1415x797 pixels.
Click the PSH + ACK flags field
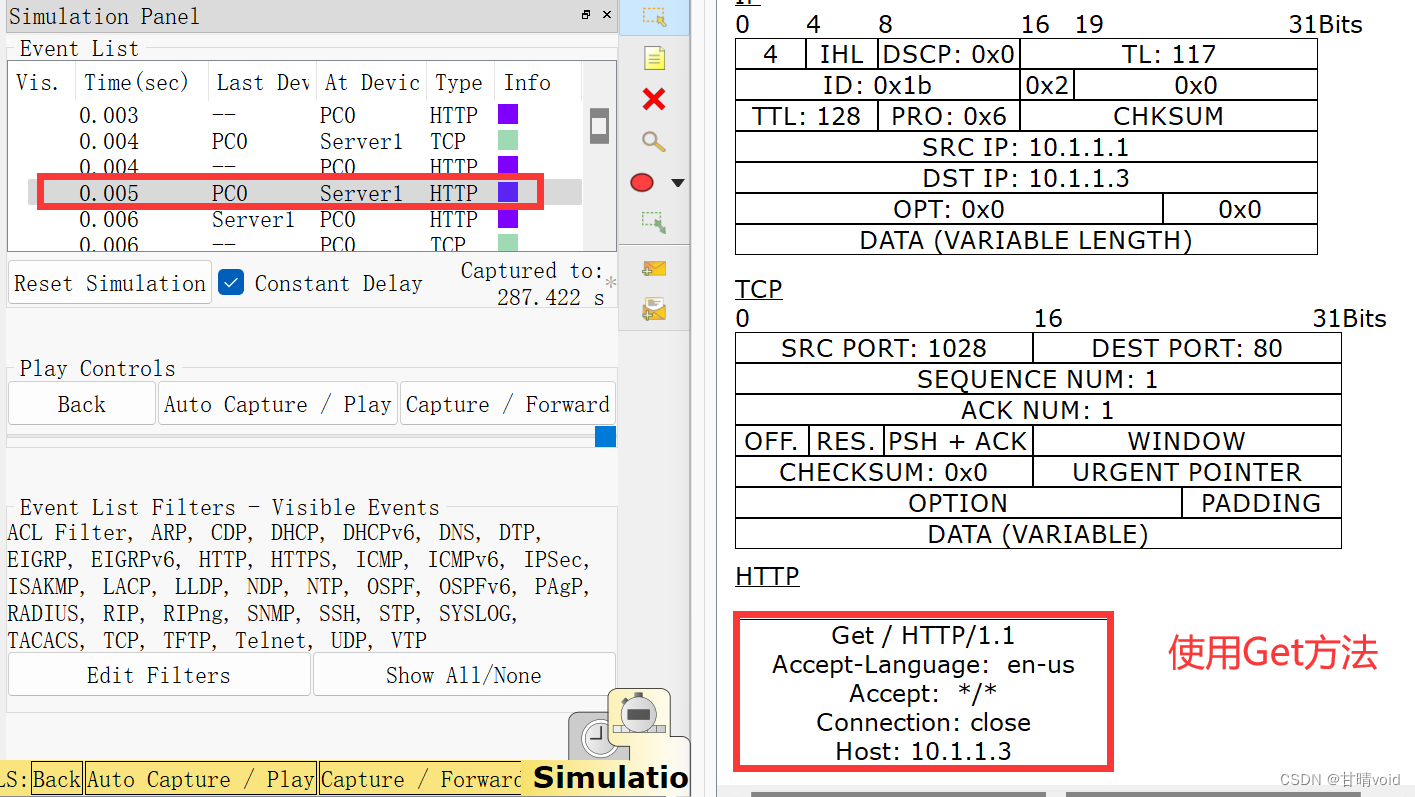click(958, 441)
